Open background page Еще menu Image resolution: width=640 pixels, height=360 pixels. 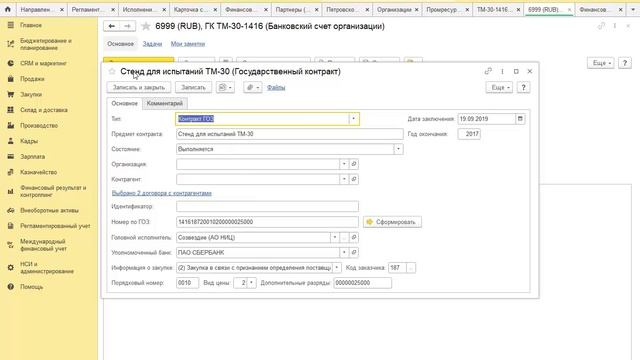click(x=601, y=63)
